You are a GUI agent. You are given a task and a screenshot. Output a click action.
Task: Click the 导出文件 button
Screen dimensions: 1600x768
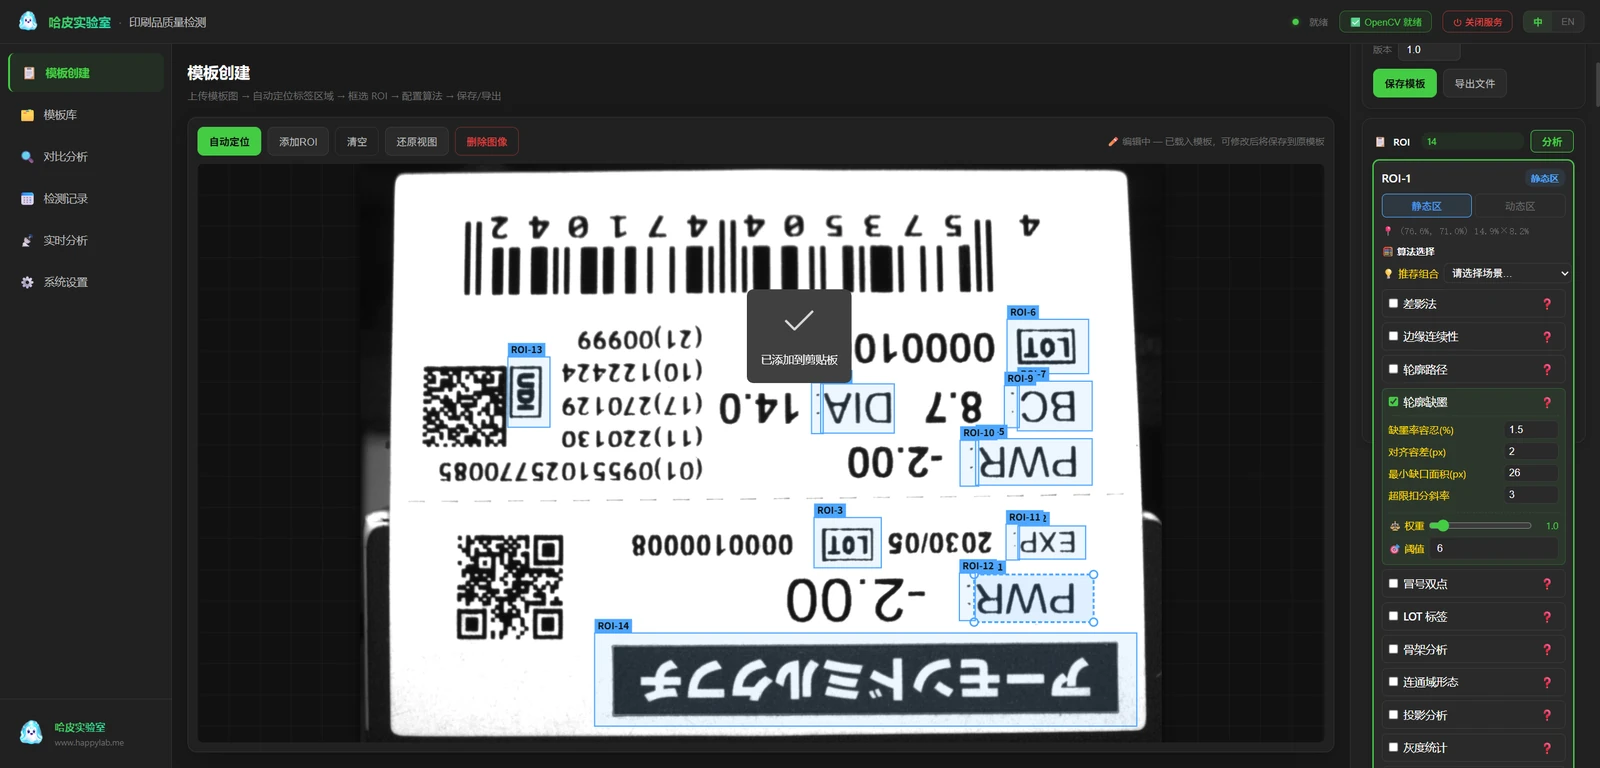click(1475, 84)
